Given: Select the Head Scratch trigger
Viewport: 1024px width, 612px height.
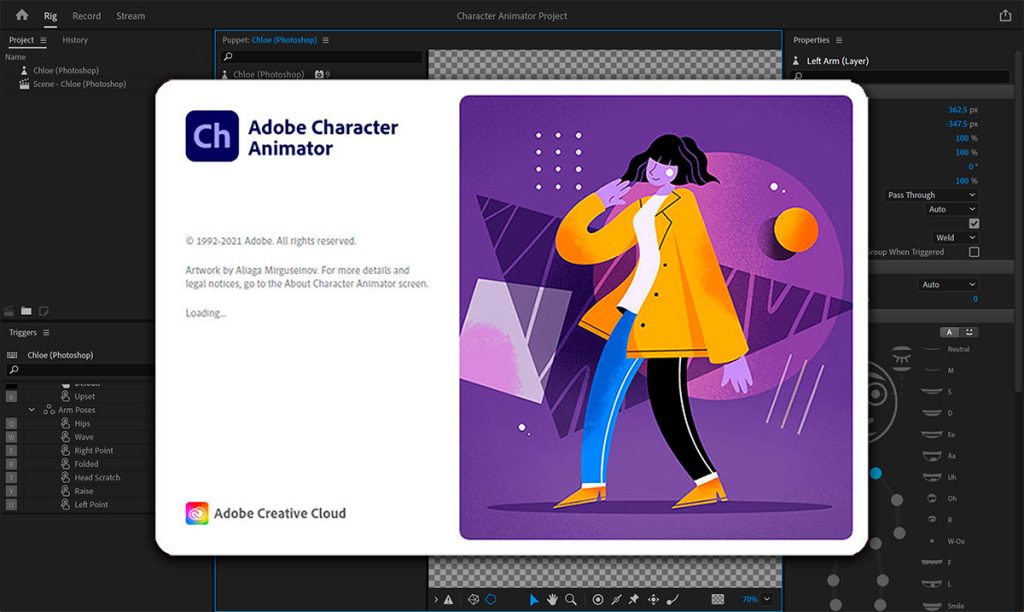Looking at the screenshot, I should point(97,477).
